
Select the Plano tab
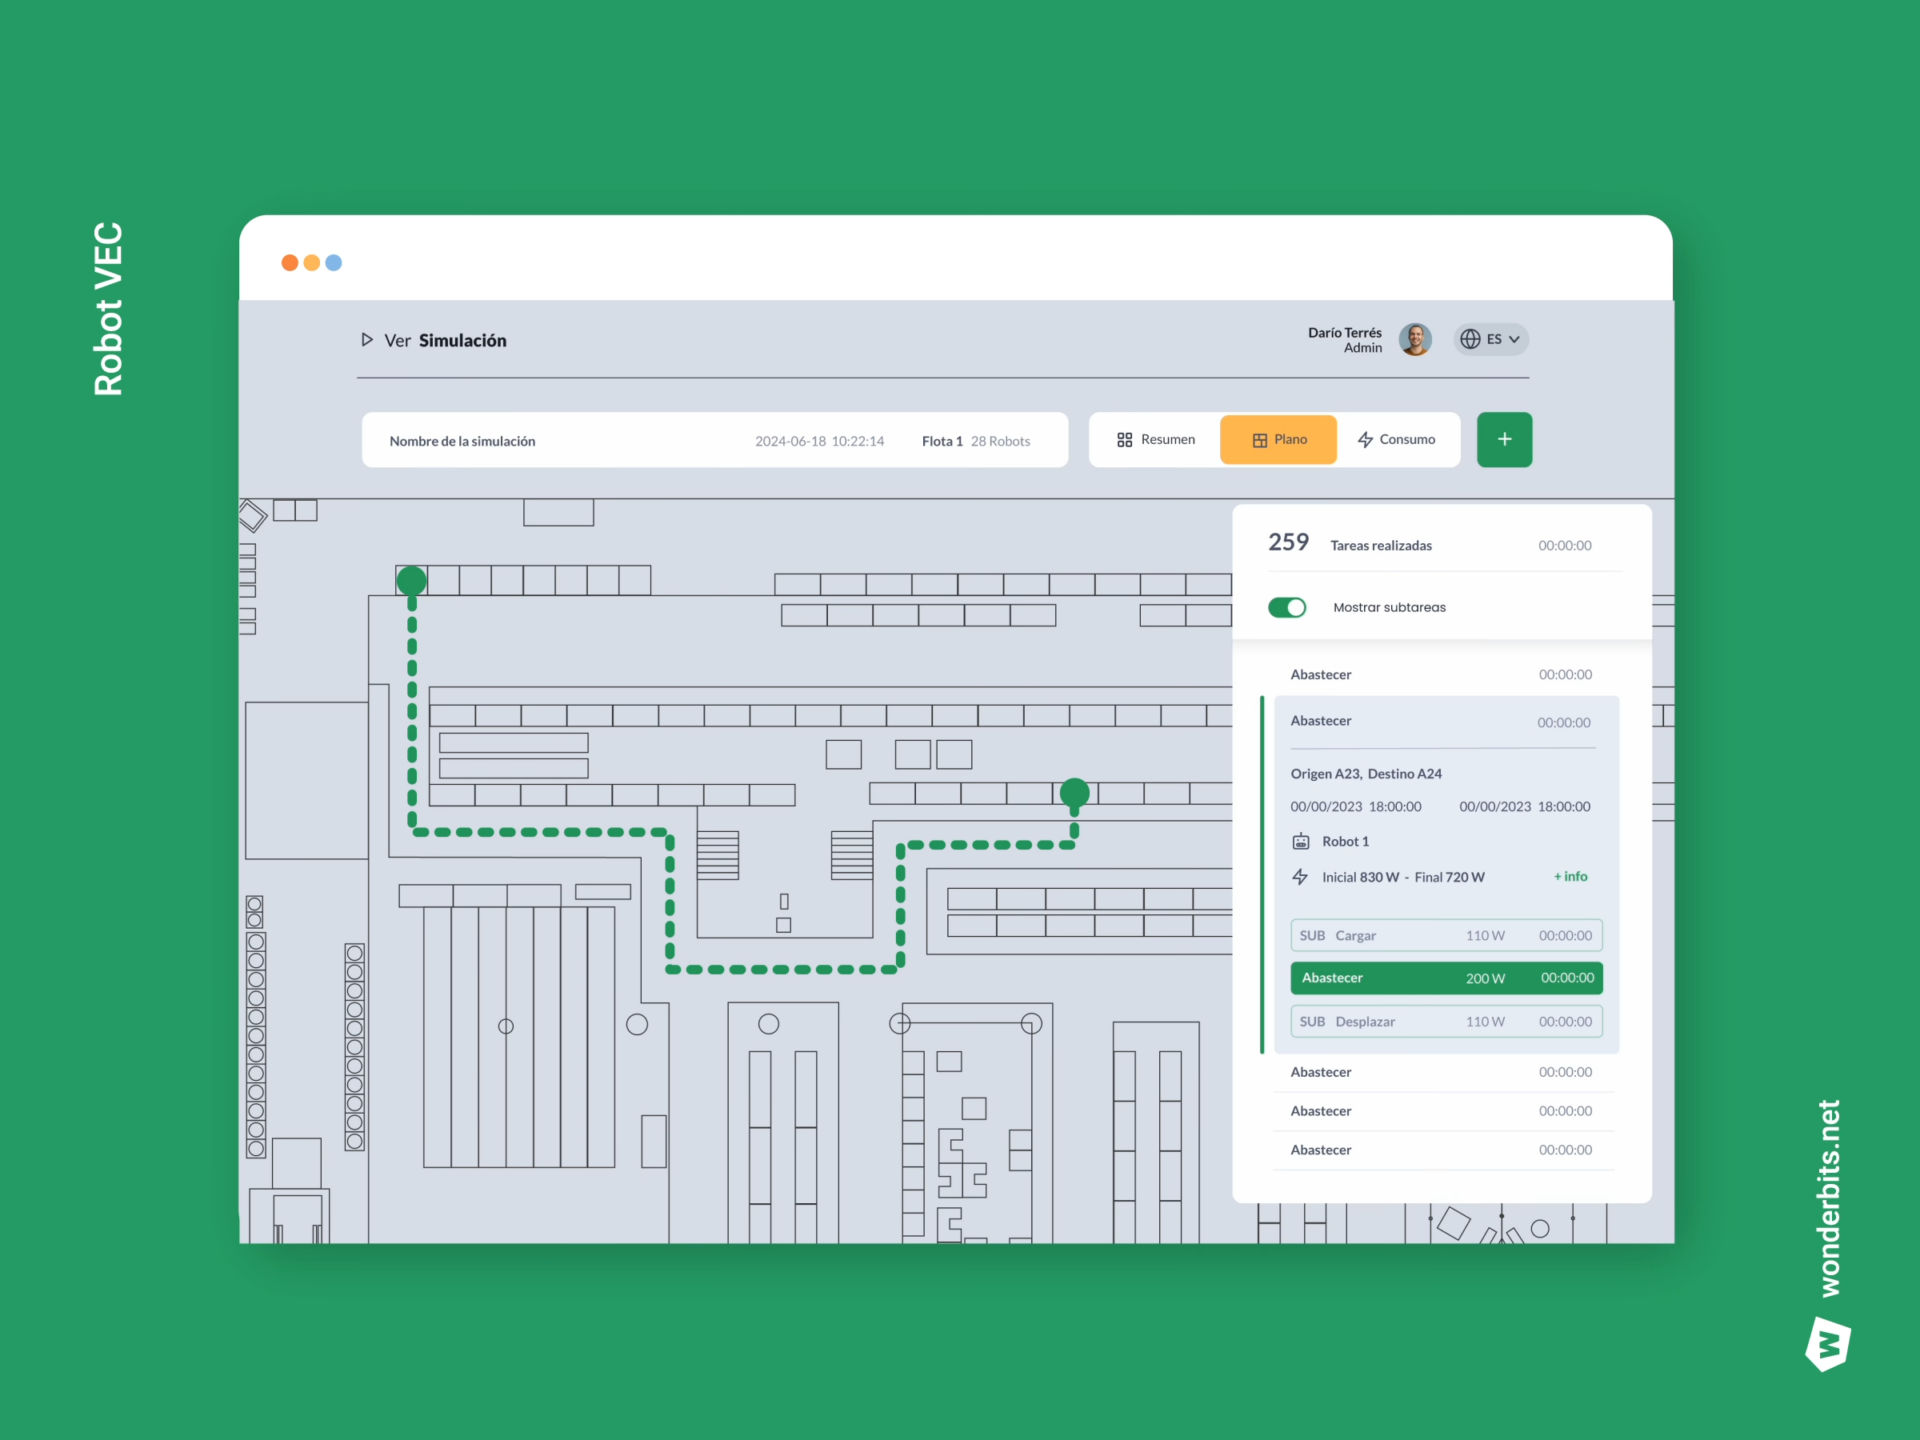click(1278, 440)
